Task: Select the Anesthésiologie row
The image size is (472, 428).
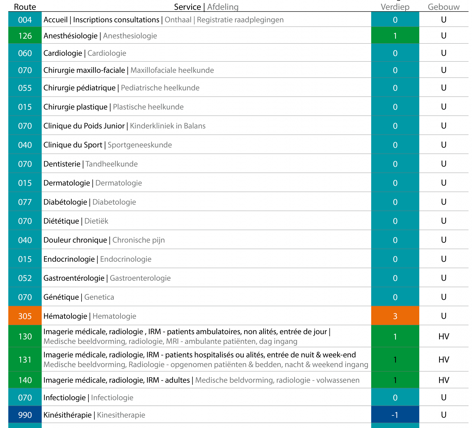Action: 238,36
